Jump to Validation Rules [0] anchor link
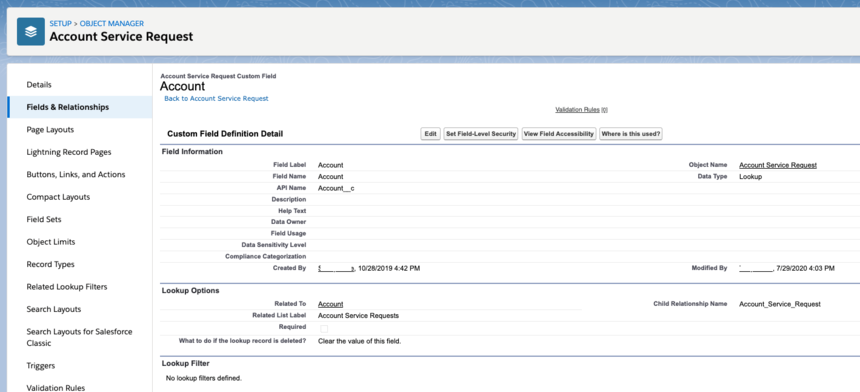860x392 pixels. (x=581, y=110)
